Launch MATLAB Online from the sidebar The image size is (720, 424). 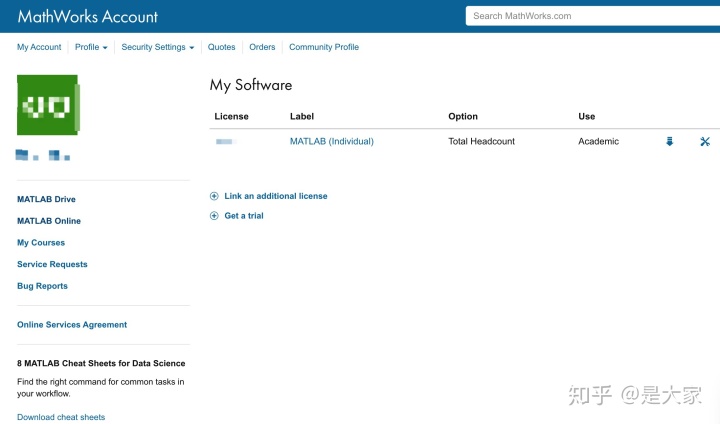[49, 221]
